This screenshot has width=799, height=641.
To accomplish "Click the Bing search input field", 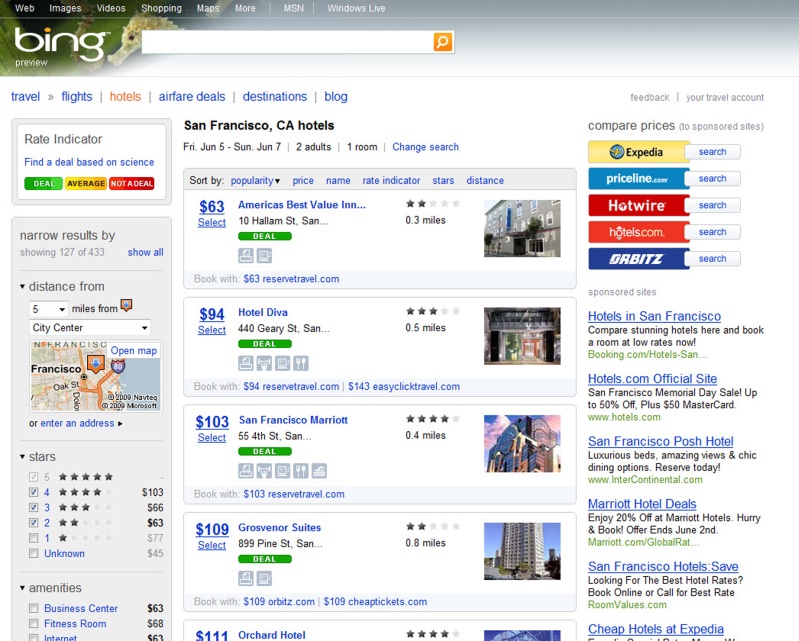I will pyautogui.click(x=287, y=42).
